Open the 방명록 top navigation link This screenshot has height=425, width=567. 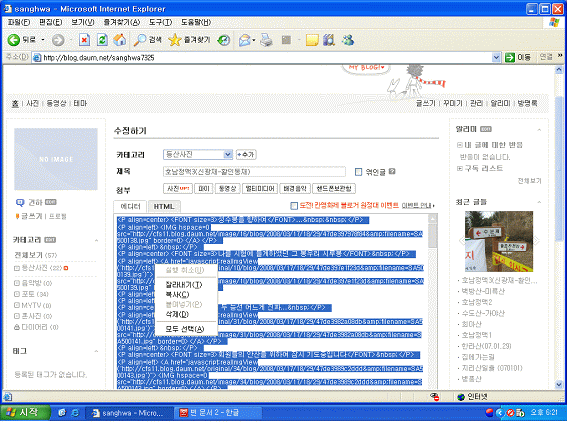coord(527,103)
